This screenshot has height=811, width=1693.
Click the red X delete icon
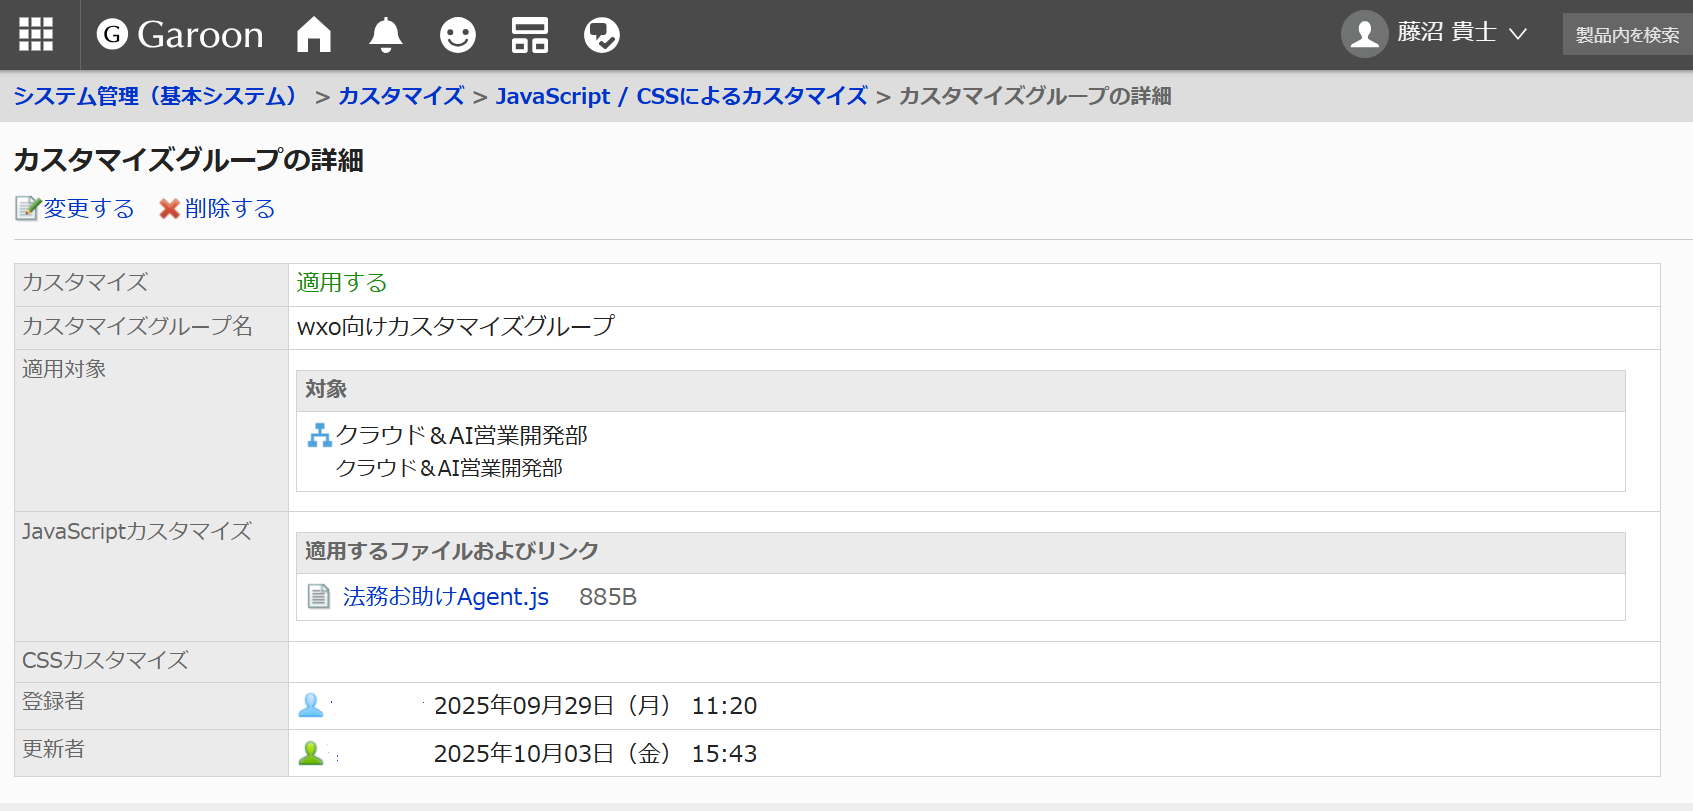pyautogui.click(x=169, y=208)
